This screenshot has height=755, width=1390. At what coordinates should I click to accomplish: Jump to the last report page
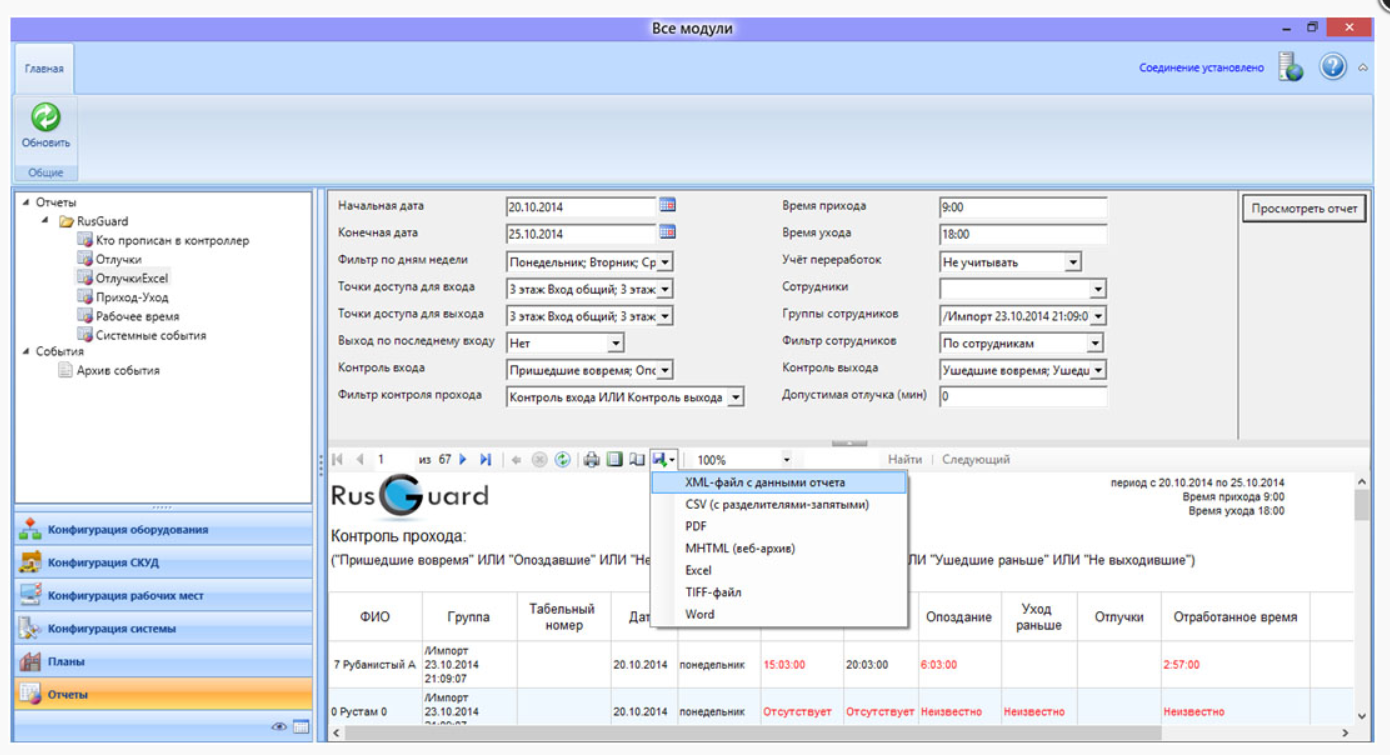[x=485, y=460]
